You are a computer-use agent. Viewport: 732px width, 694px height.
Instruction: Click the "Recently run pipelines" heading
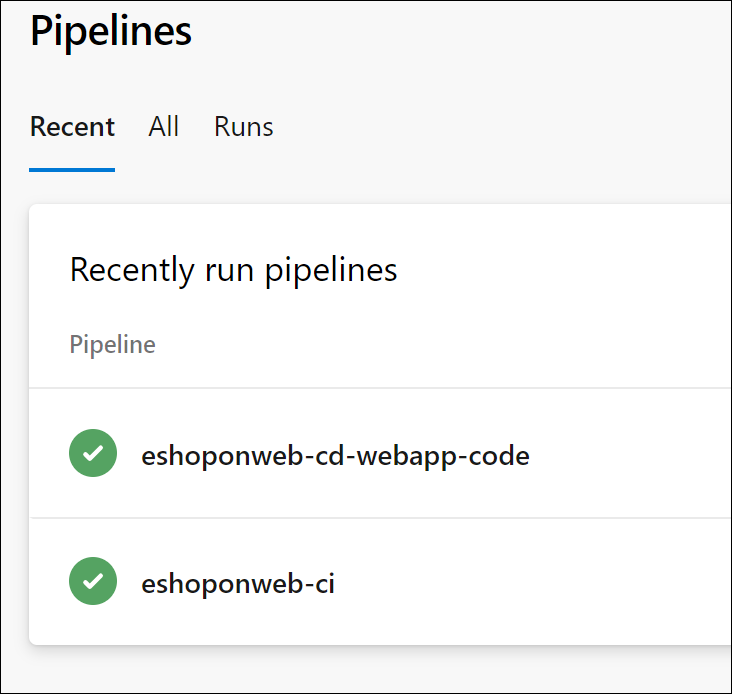pos(233,270)
